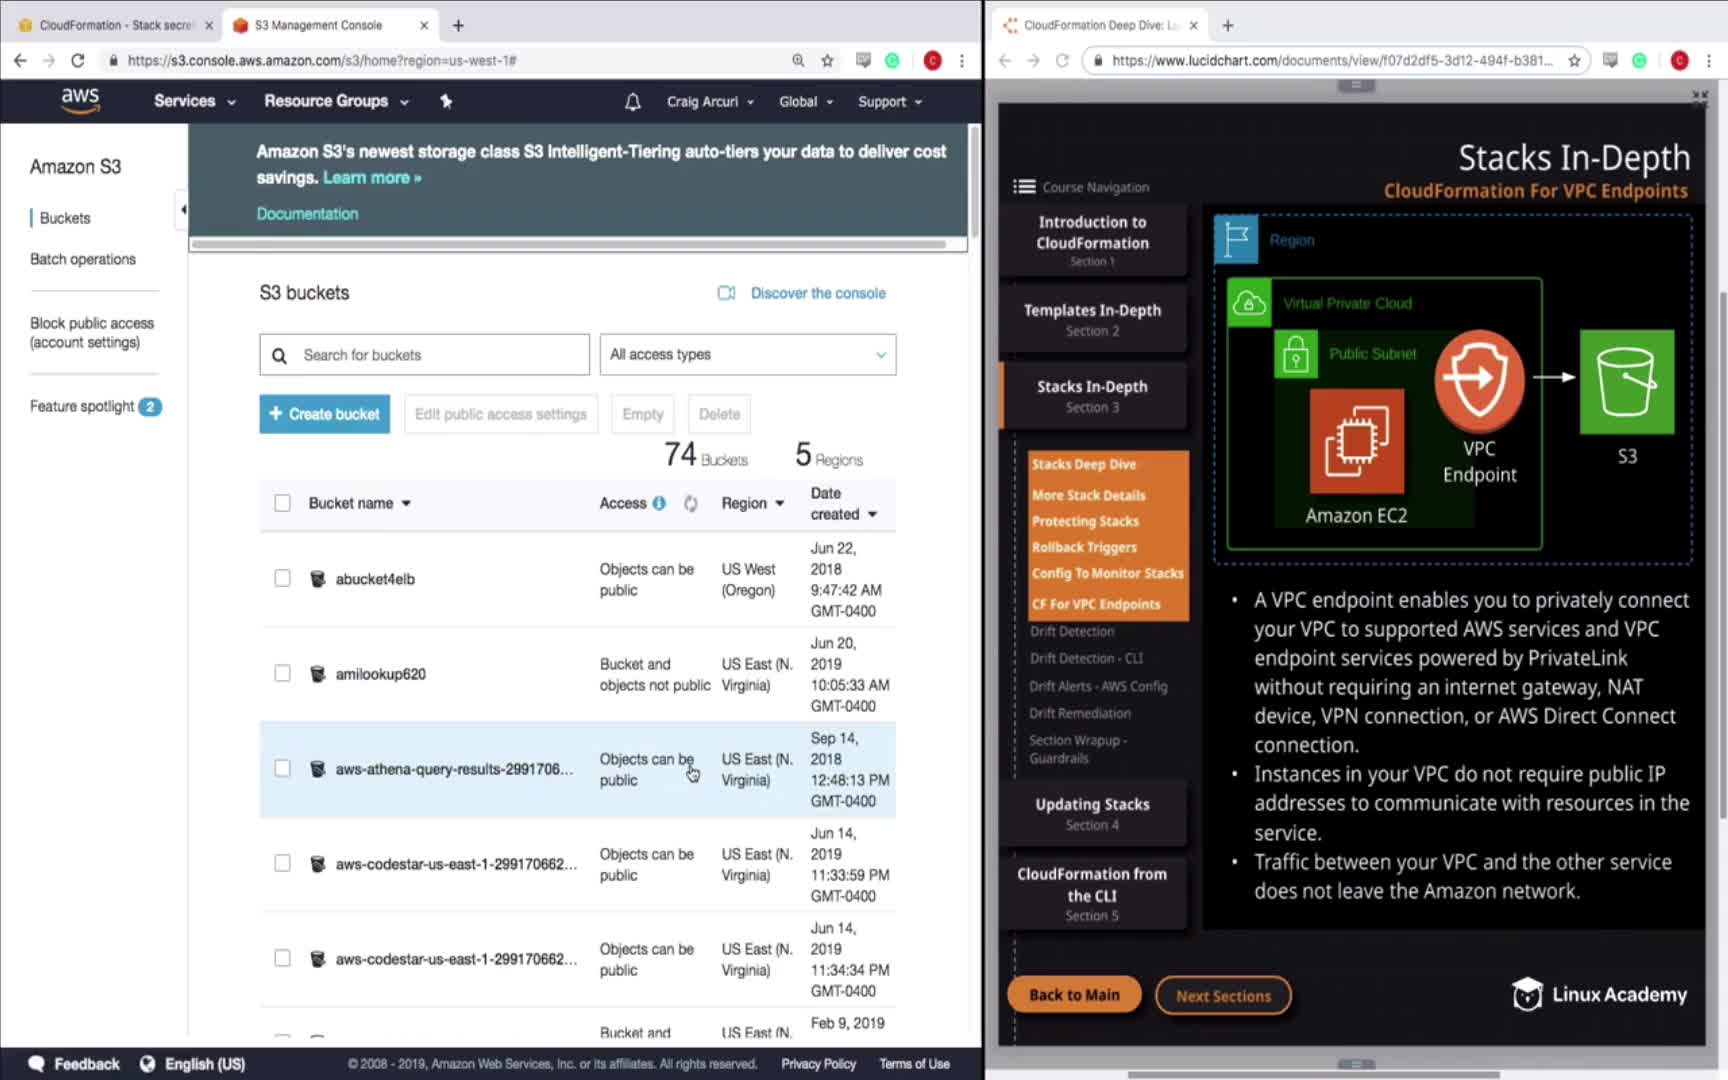The height and width of the screenshot is (1080, 1728).
Task: Click the aws-athena-query-results bucket icon
Action: pos(318,769)
